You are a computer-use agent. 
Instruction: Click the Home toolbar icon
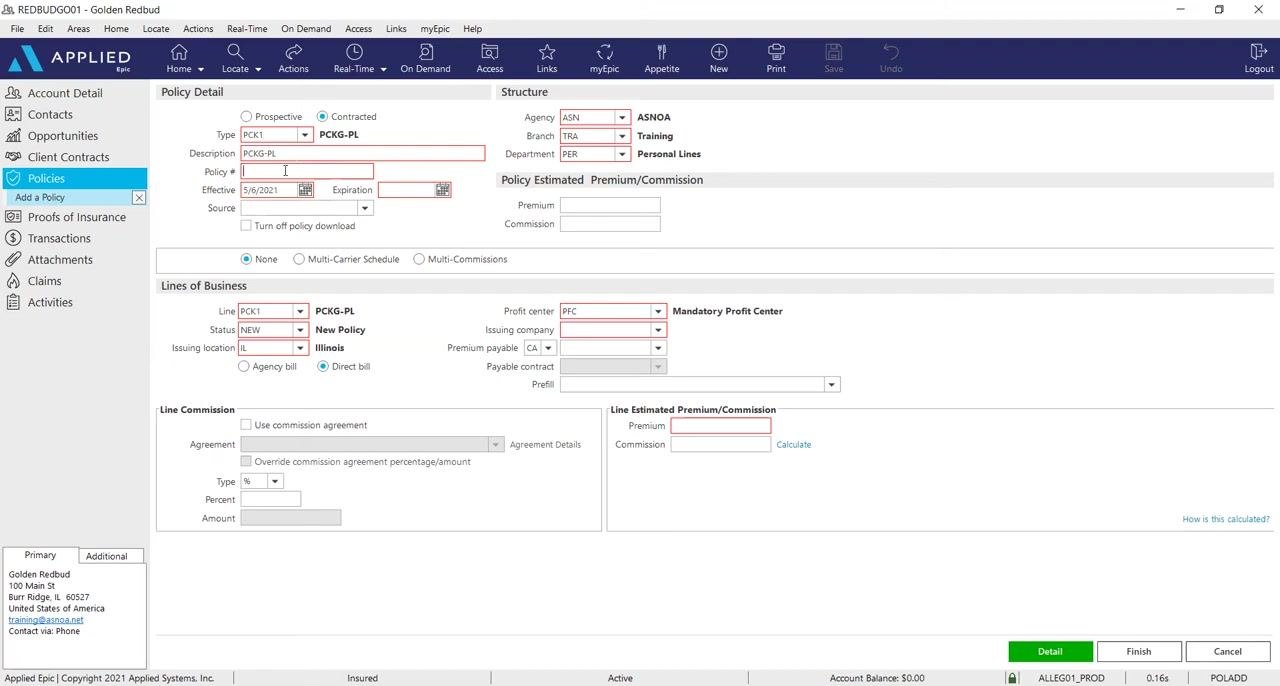179,52
